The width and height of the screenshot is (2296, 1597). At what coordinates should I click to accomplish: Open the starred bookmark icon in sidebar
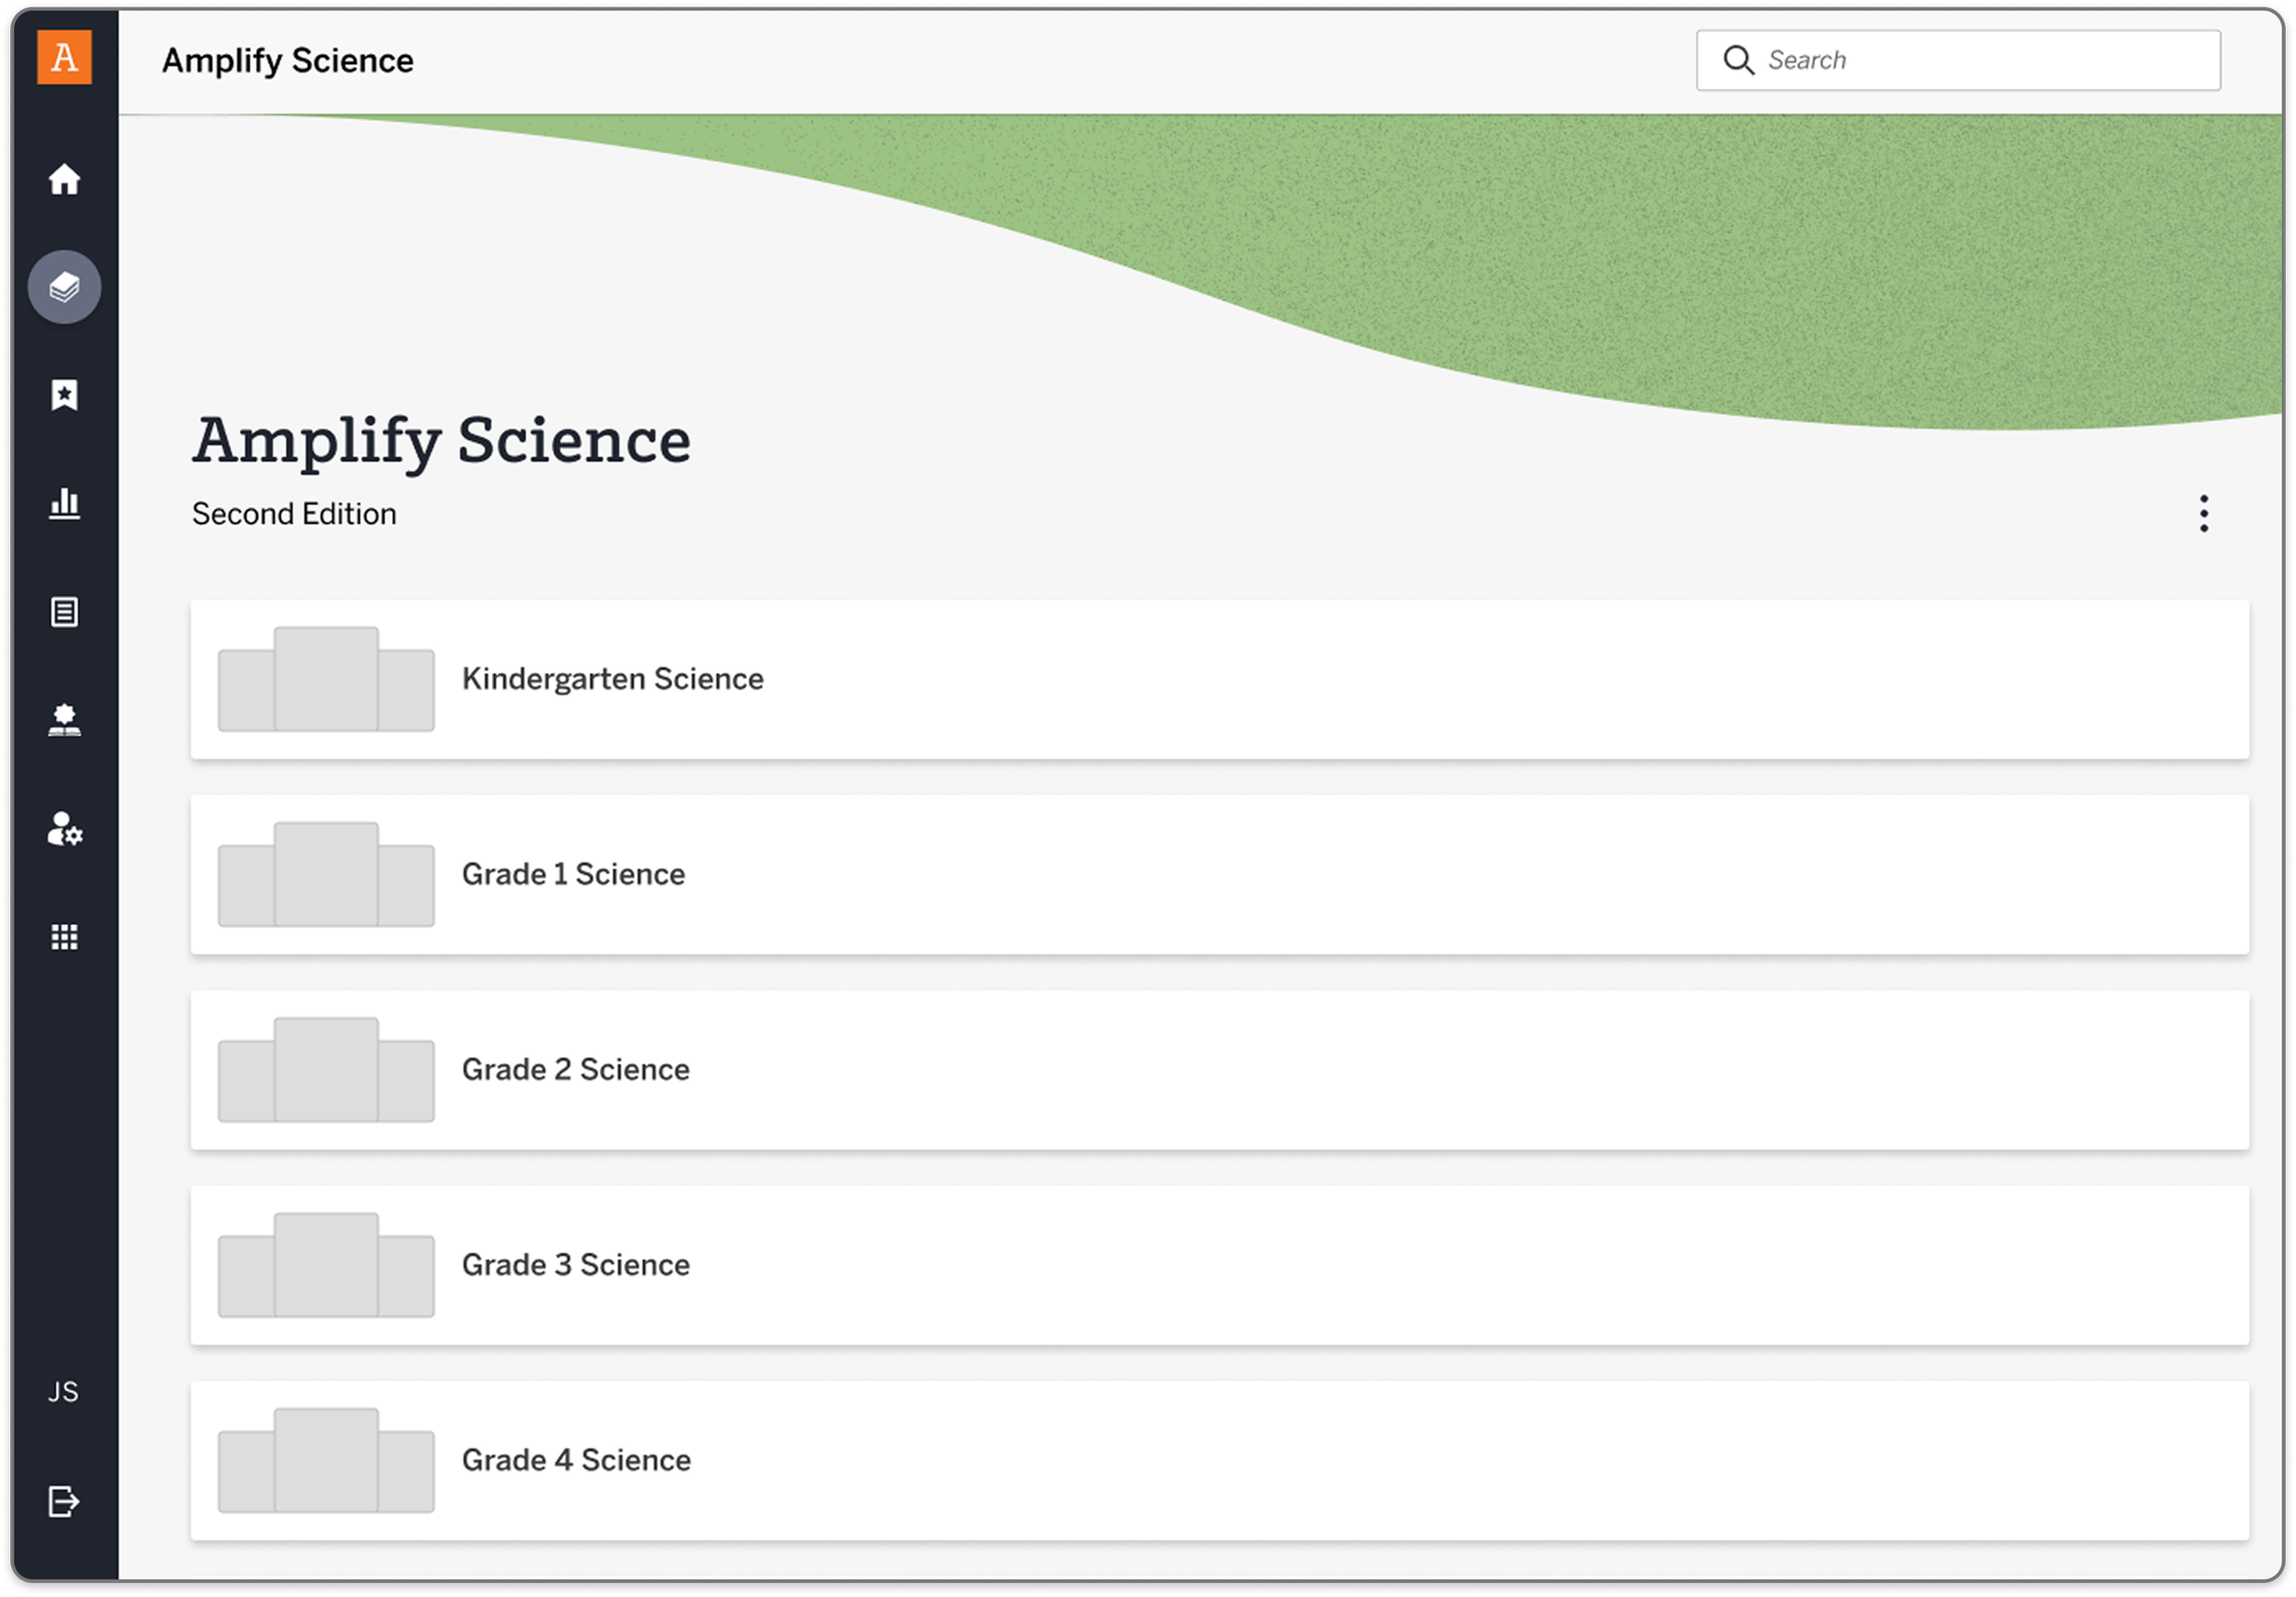point(64,395)
